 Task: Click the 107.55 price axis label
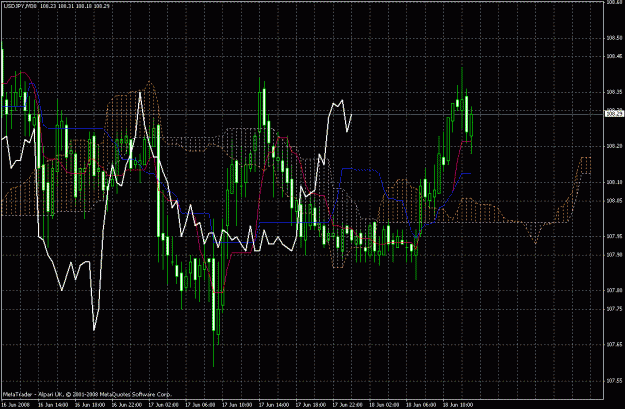coord(614,381)
